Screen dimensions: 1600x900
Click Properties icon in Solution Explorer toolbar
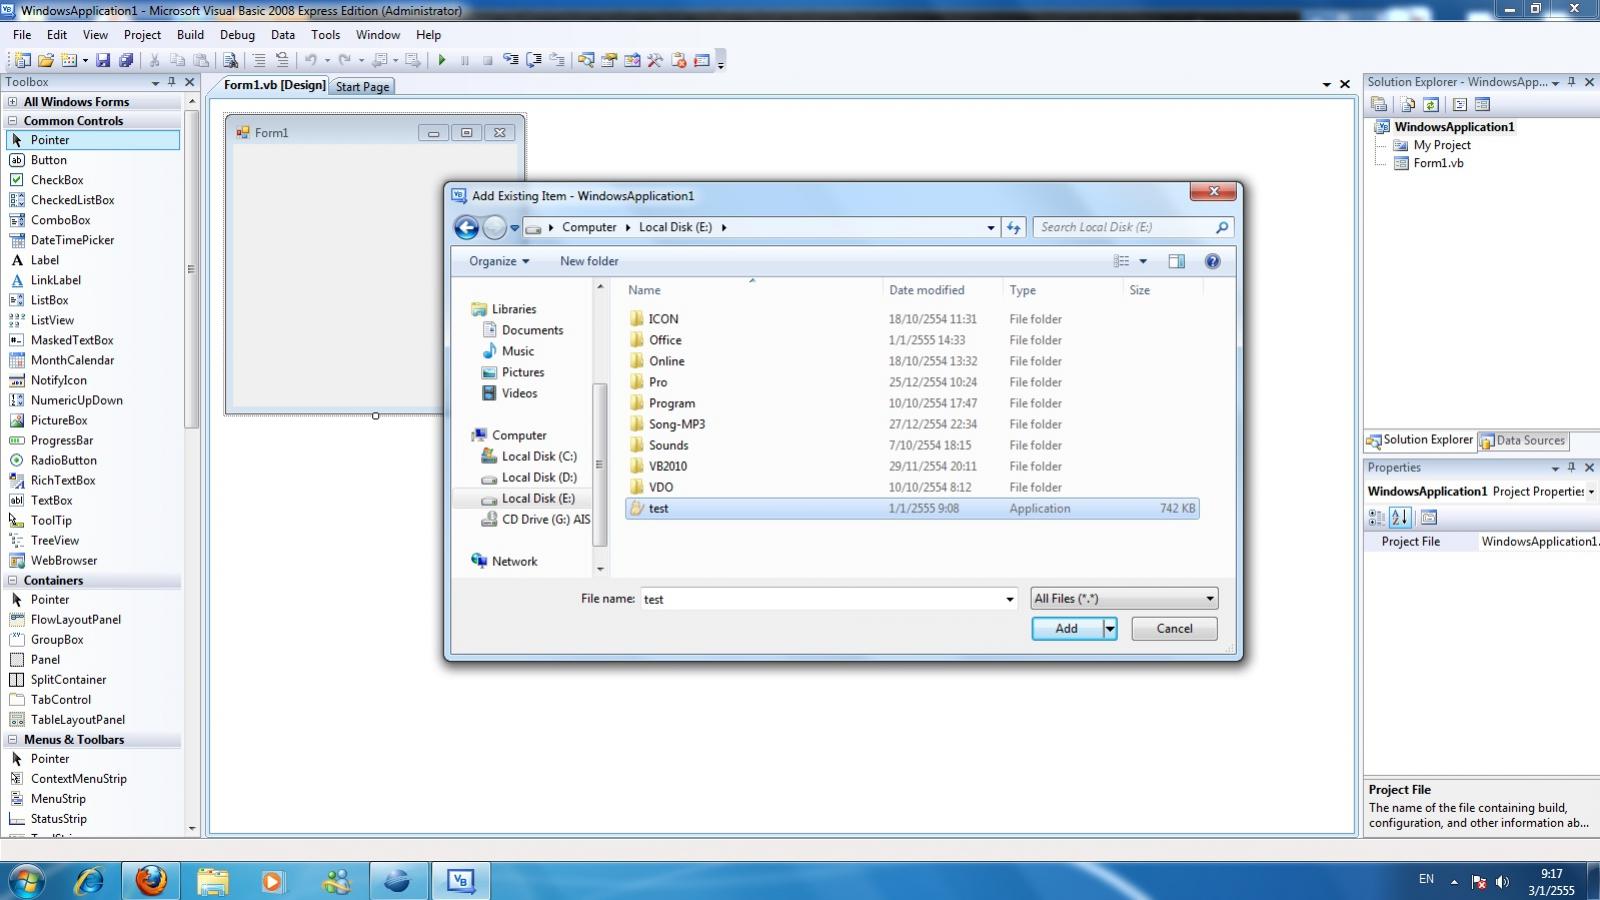coord(1379,104)
